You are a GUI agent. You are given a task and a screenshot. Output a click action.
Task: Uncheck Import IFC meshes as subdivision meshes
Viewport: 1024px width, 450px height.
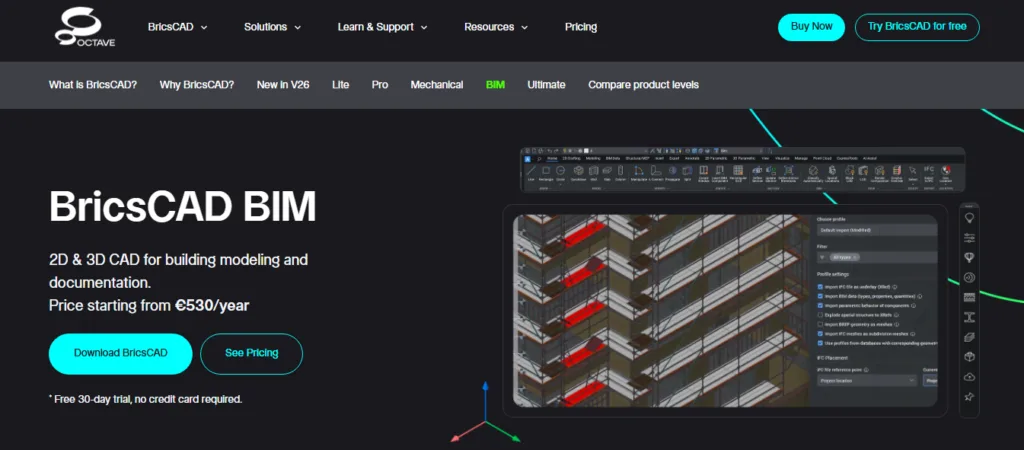click(821, 333)
